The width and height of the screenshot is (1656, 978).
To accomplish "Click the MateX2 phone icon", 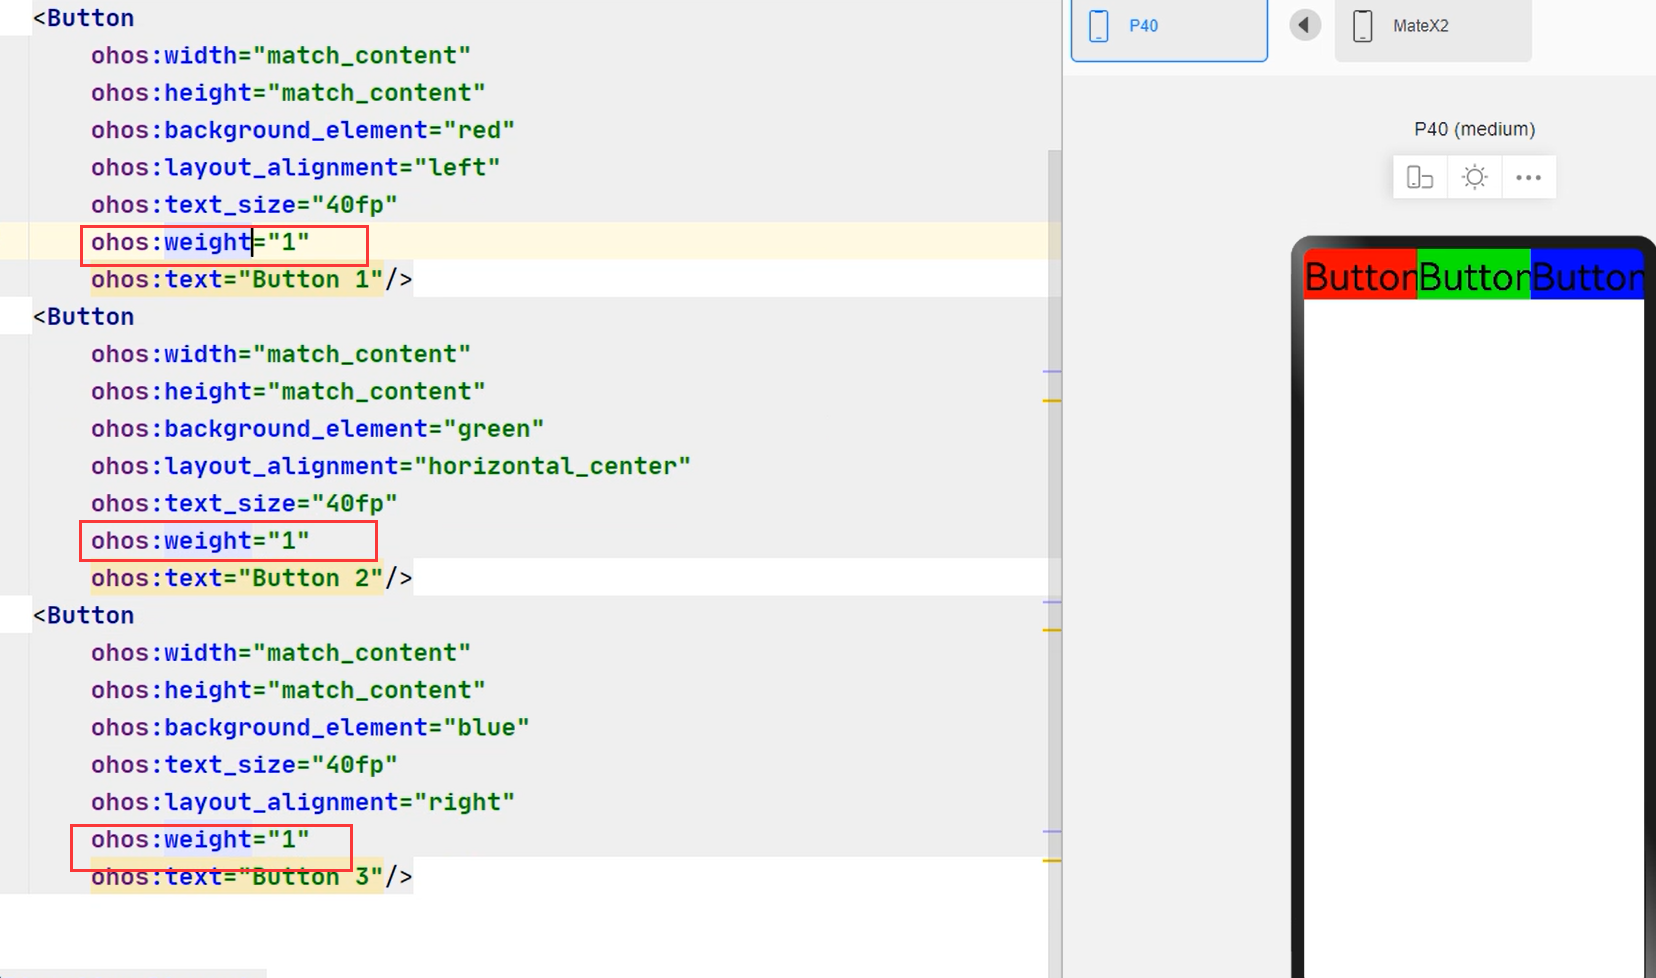I will pyautogui.click(x=1362, y=26).
